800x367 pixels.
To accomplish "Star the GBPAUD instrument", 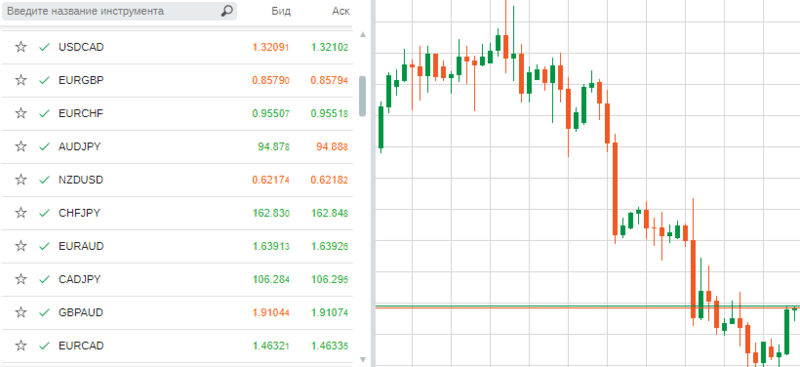I will (20, 312).
